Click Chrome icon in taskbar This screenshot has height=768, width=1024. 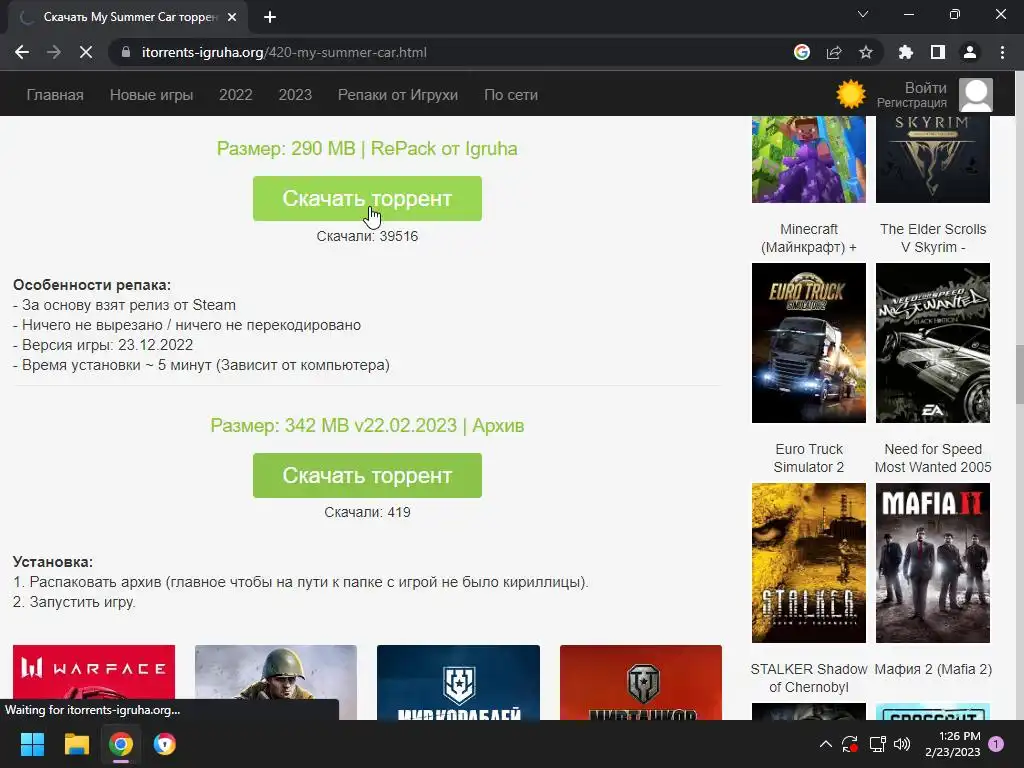point(121,744)
